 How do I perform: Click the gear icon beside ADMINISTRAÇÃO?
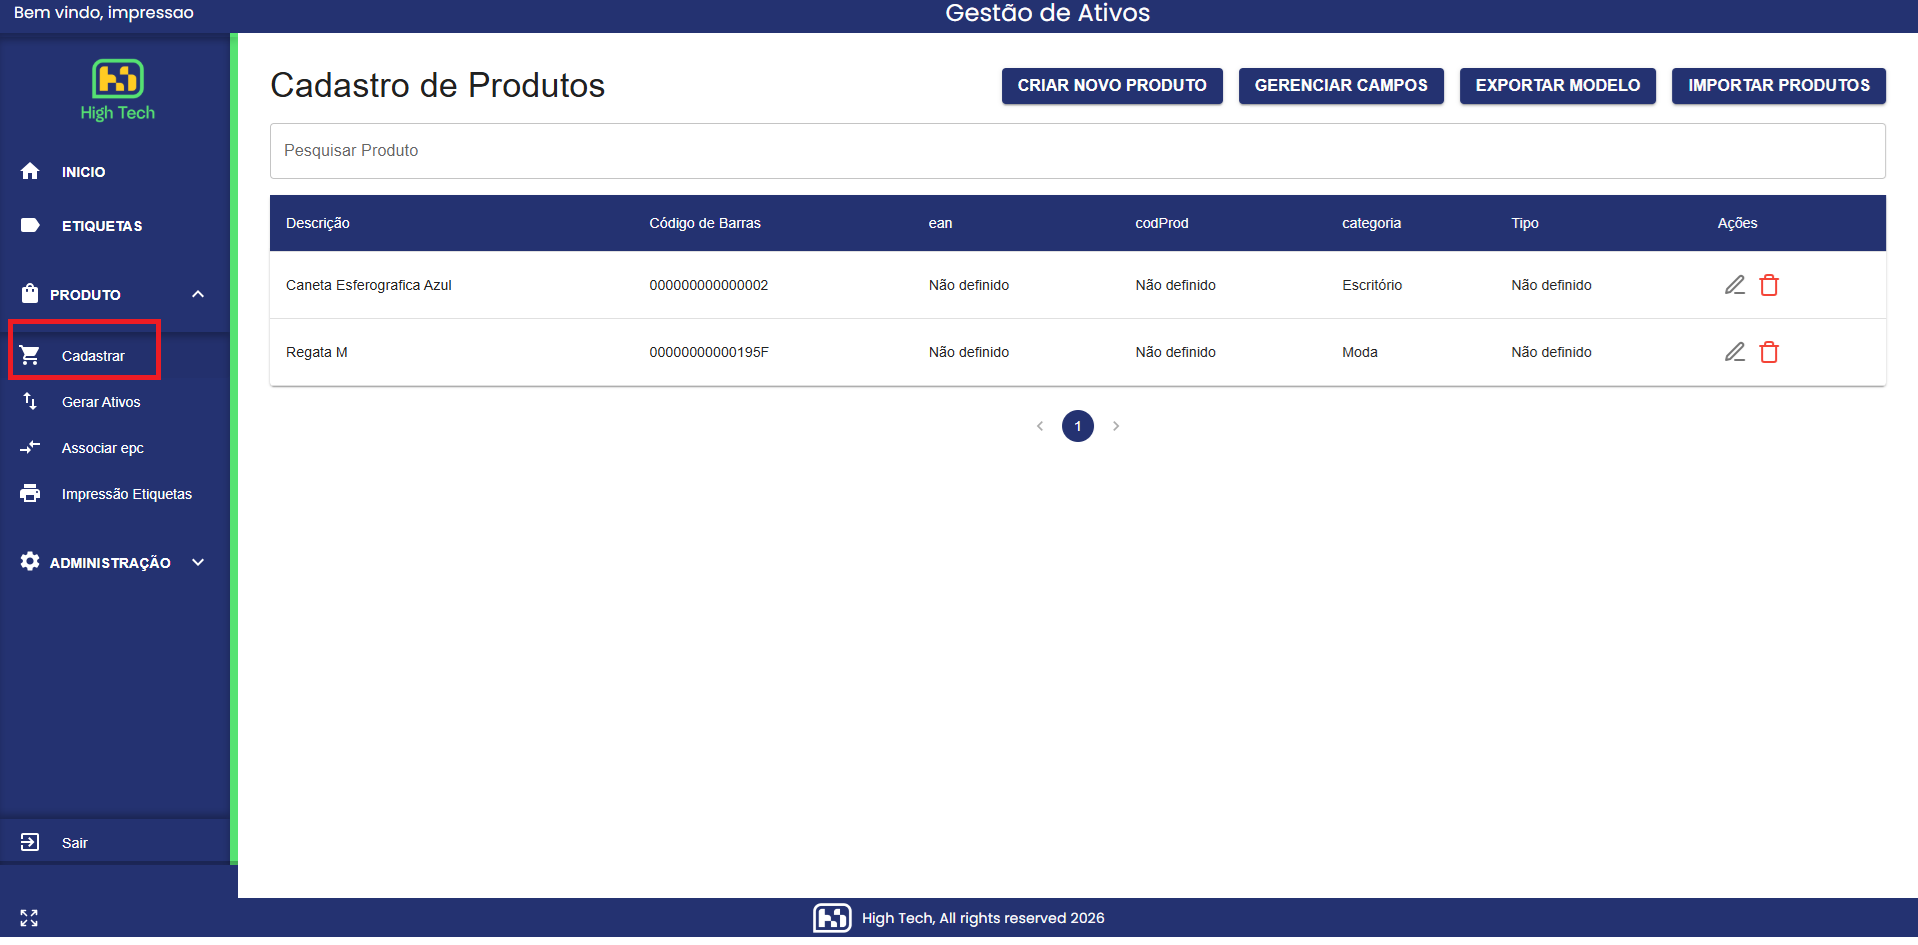[x=30, y=561]
